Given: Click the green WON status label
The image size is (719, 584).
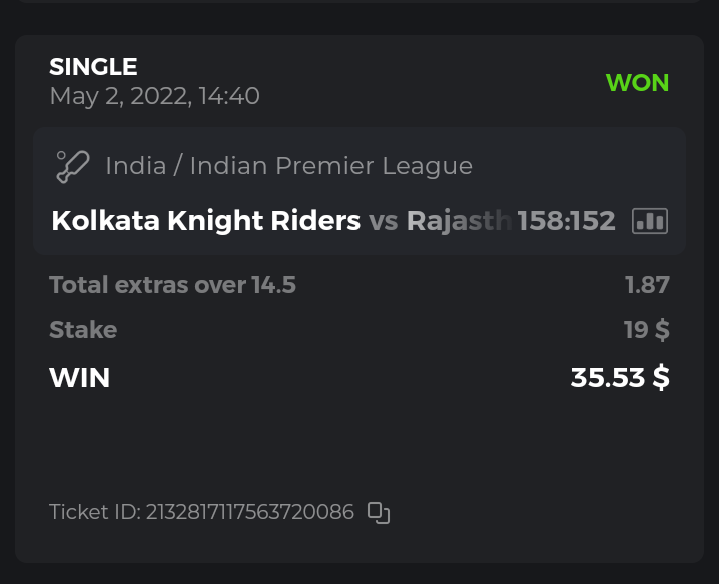Looking at the screenshot, I should click(637, 83).
